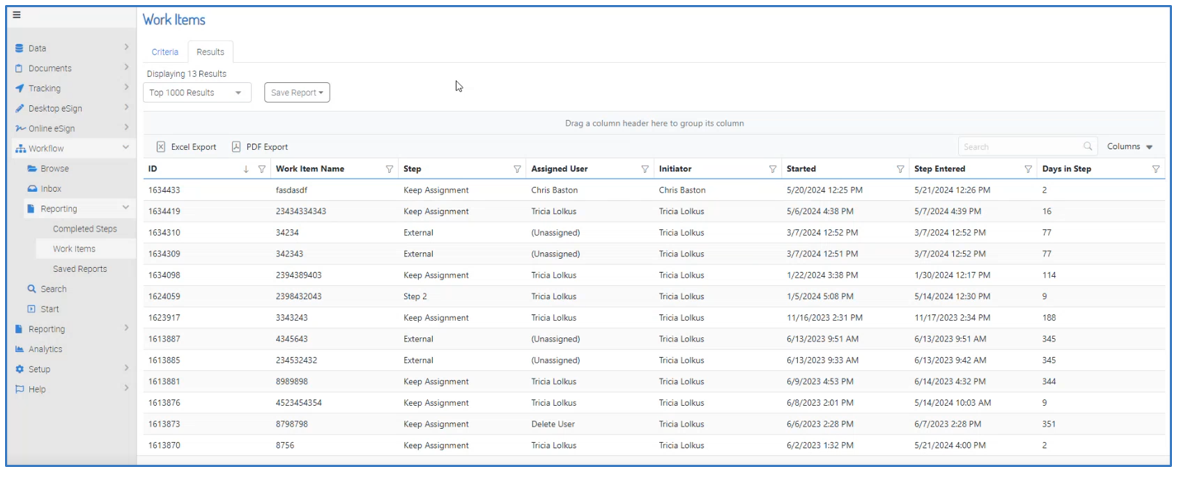Open the Step column filter icon
This screenshot has height=479, width=1182.
click(517, 170)
